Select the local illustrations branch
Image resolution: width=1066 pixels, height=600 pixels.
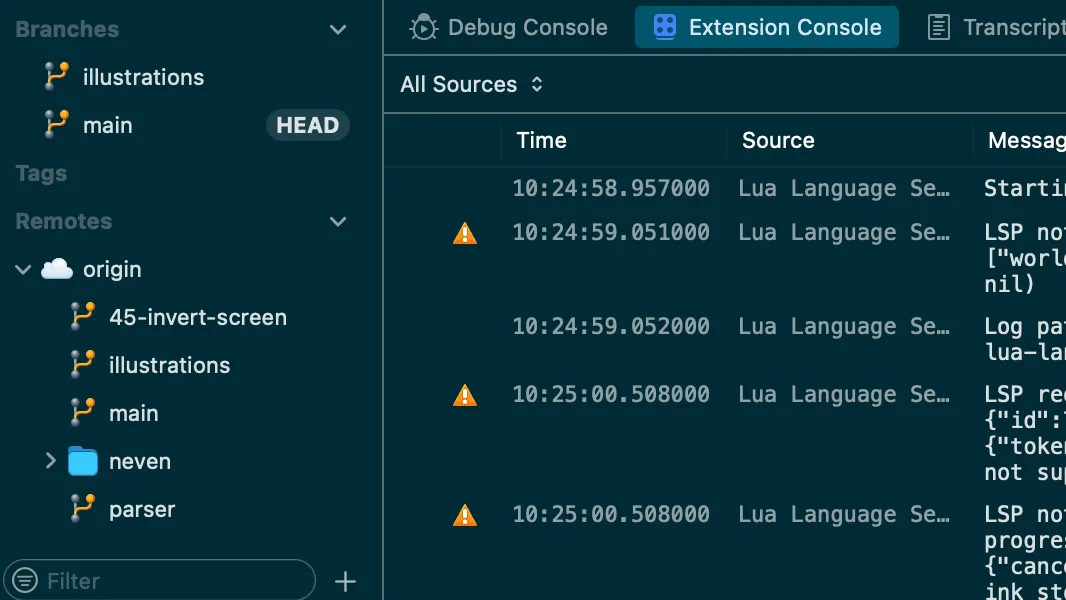click(143, 77)
